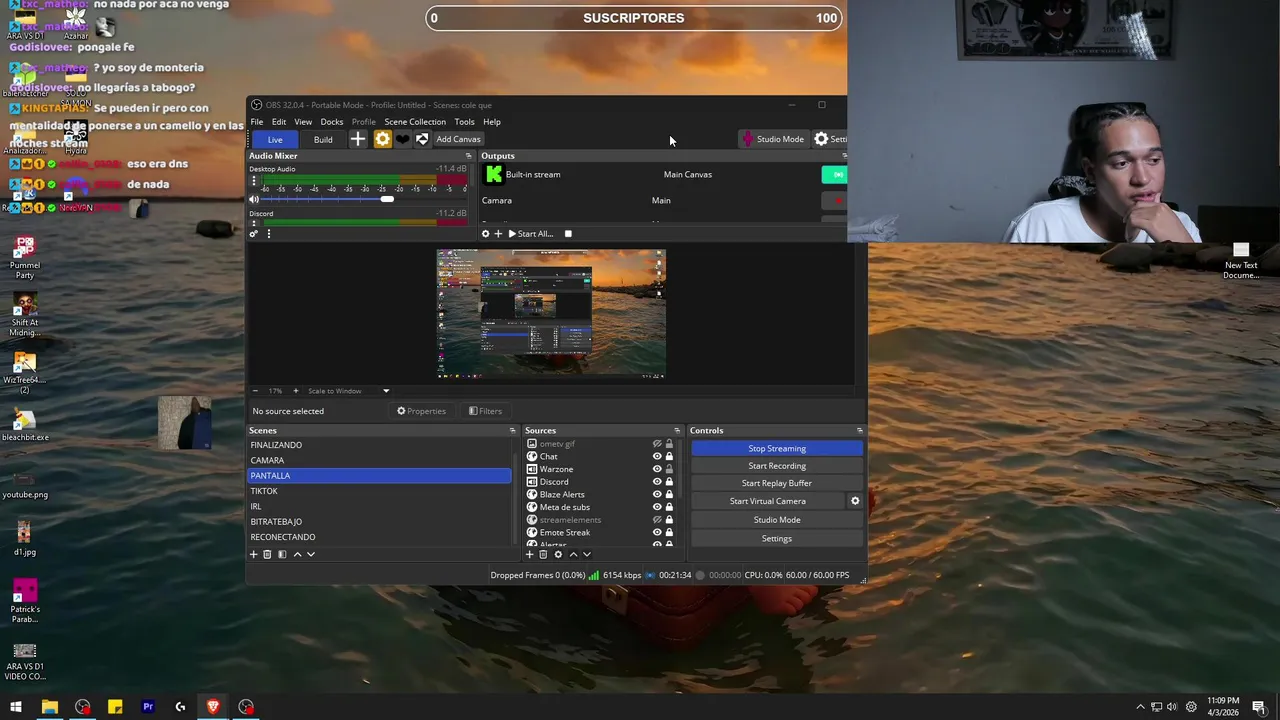Viewport: 1280px width, 720px height.
Task: Open the Tools menu
Action: (x=464, y=122)
